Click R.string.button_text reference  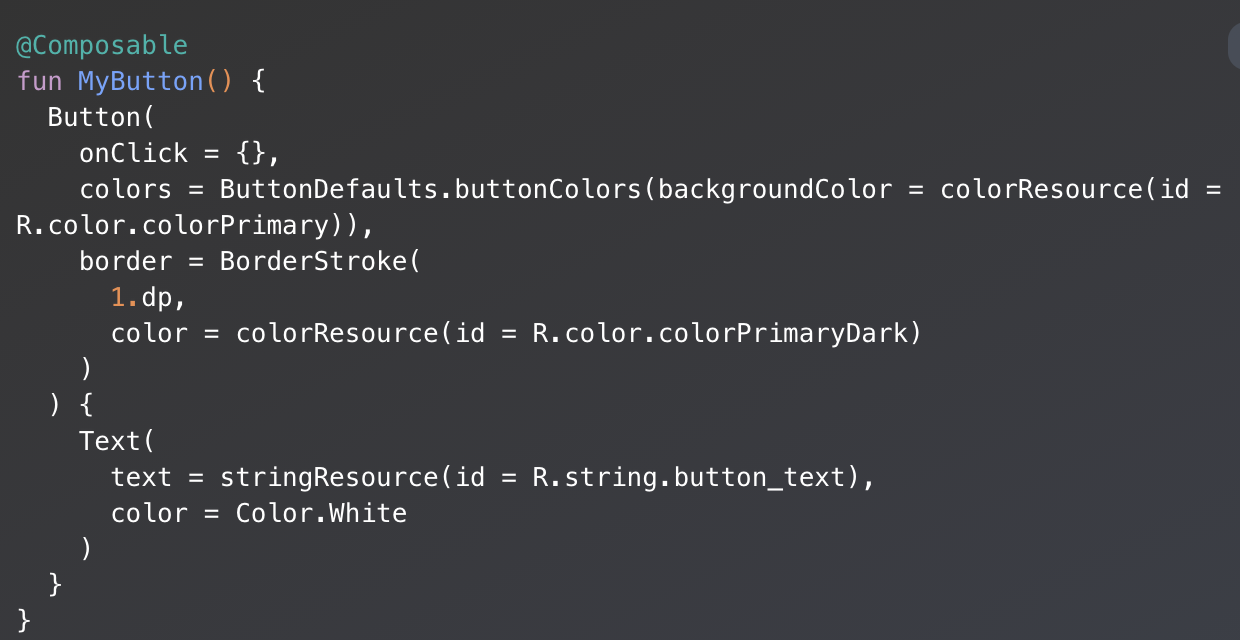(688, 477)
